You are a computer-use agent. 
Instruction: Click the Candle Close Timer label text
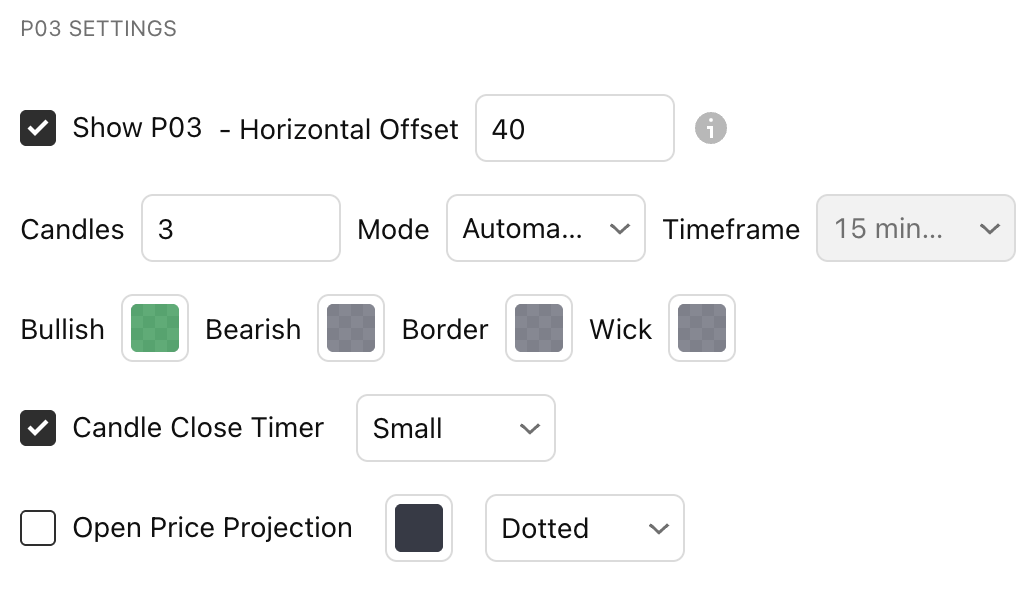click(x=198, y=428)
